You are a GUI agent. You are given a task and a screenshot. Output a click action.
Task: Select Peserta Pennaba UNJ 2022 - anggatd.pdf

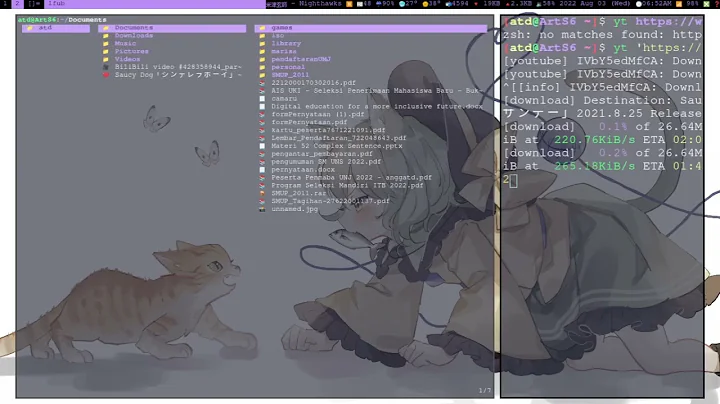click(351, 178)
